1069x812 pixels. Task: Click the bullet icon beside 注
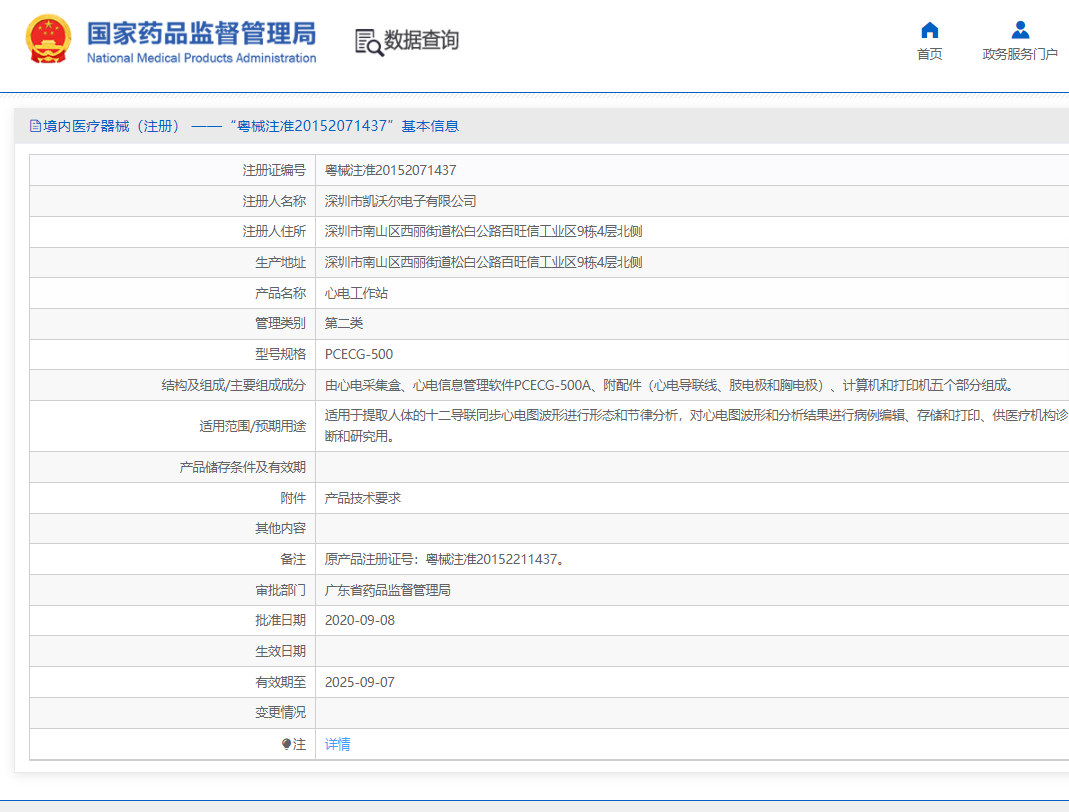(x=286, y=744)
